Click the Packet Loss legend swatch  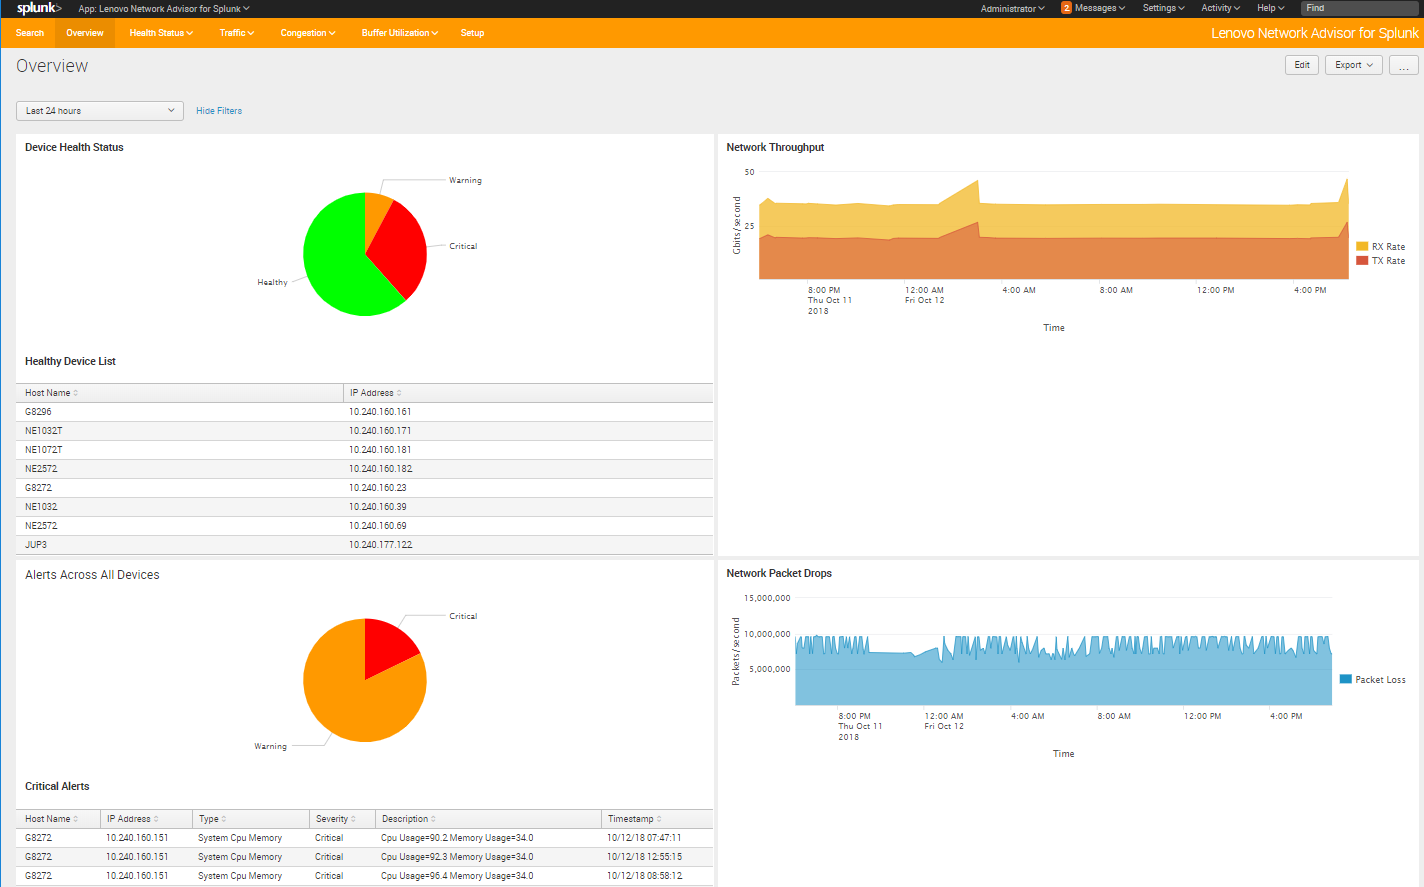click(1346, 679)
